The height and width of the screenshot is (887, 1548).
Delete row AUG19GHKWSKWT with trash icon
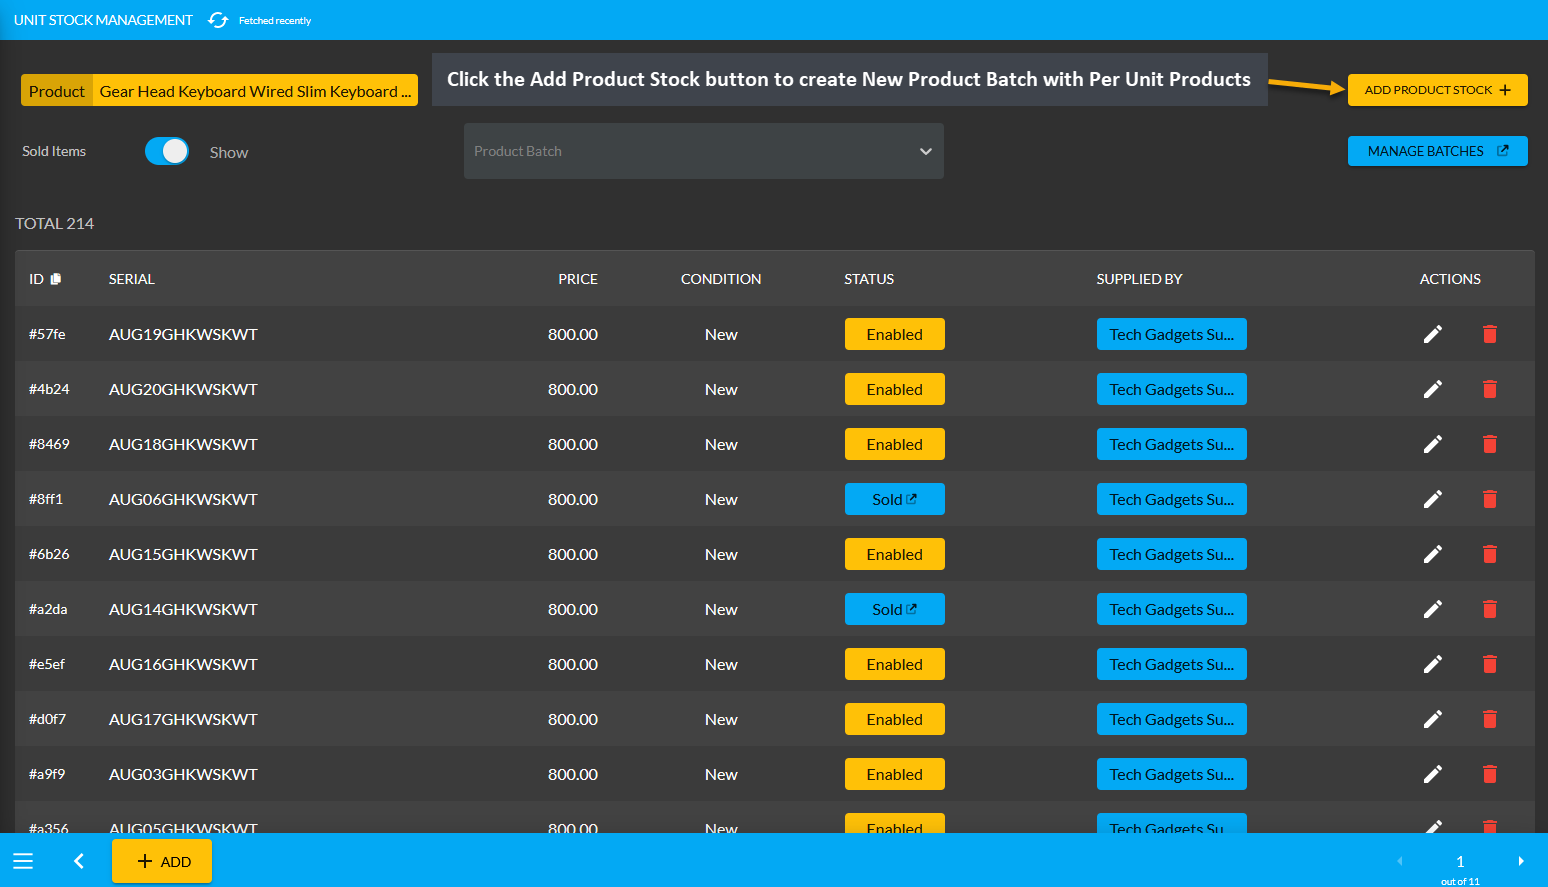[1490, 334]
